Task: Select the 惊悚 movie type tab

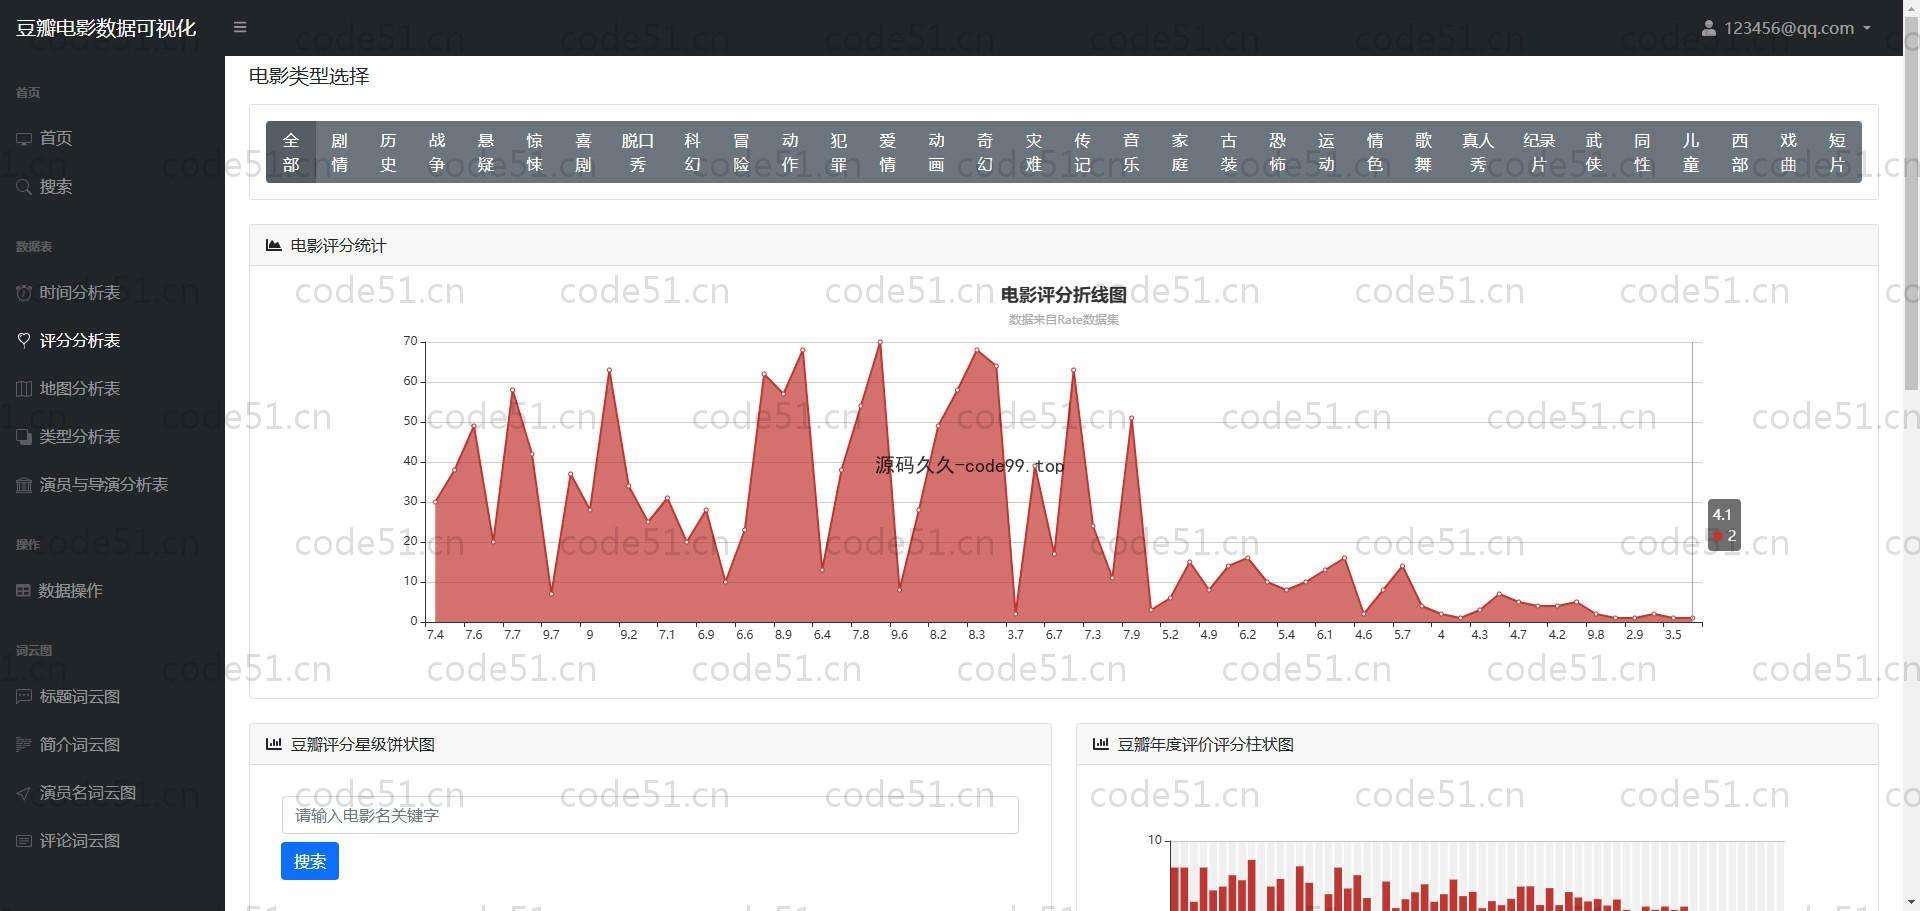Action: click(x=535, y=152)
